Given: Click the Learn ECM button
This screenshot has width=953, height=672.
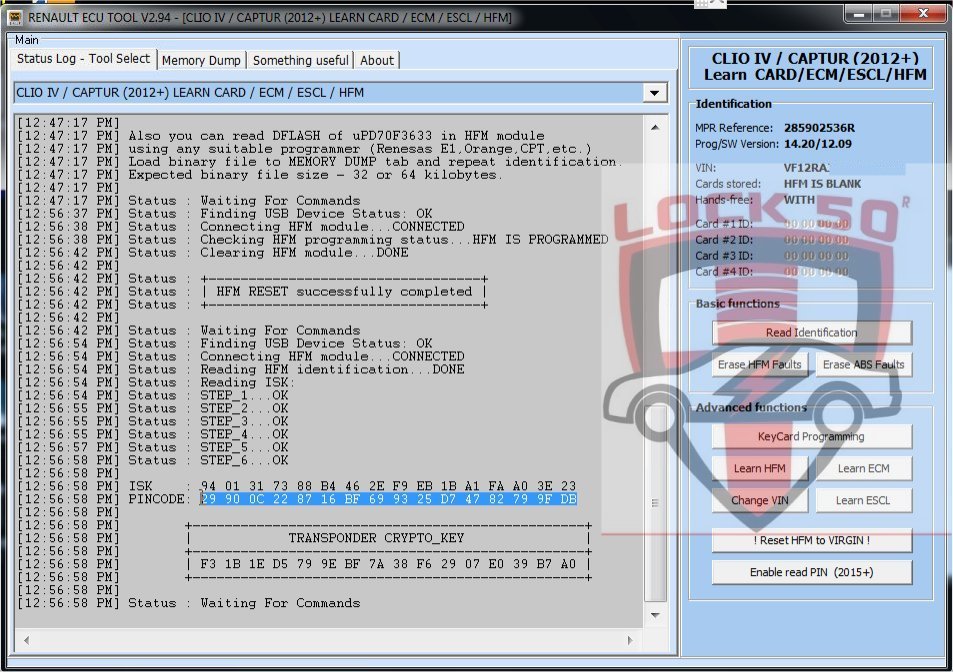Looking at the screenshot, I should pyautogui.click(x=863, y=469).
